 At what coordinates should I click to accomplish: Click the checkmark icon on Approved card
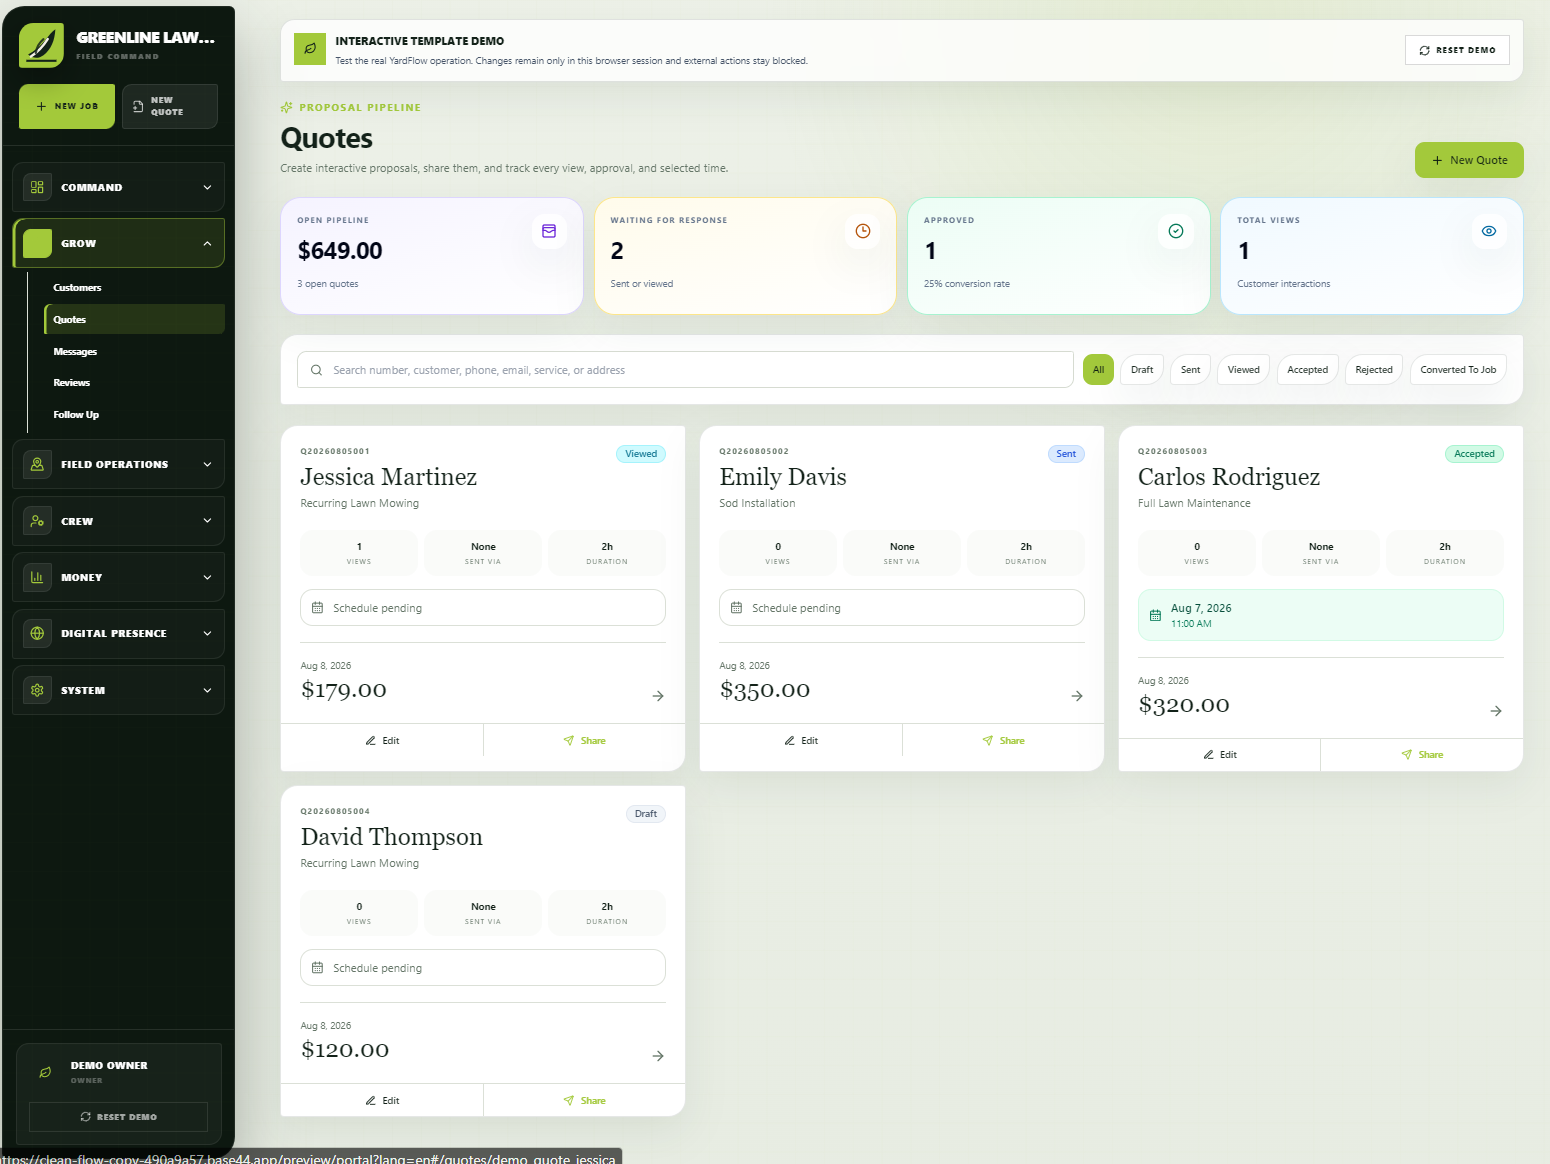1176,231
